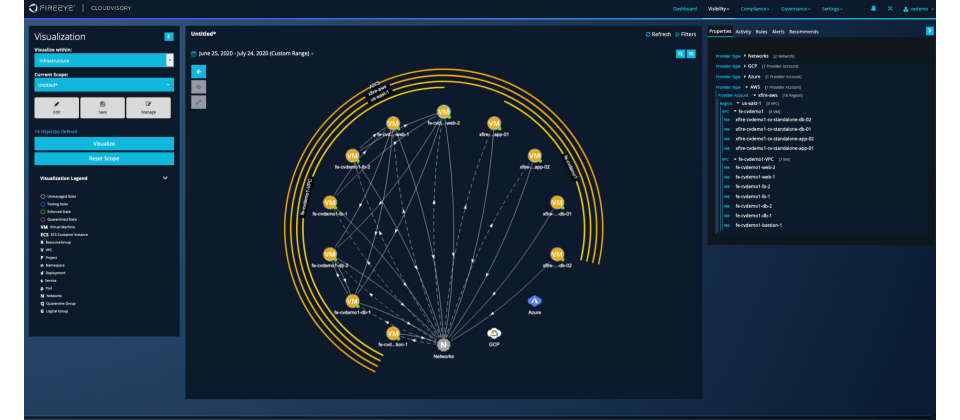Click the expand fullscreen graph tool icon
The image size is (960, 420).
[x=198, y=102]
